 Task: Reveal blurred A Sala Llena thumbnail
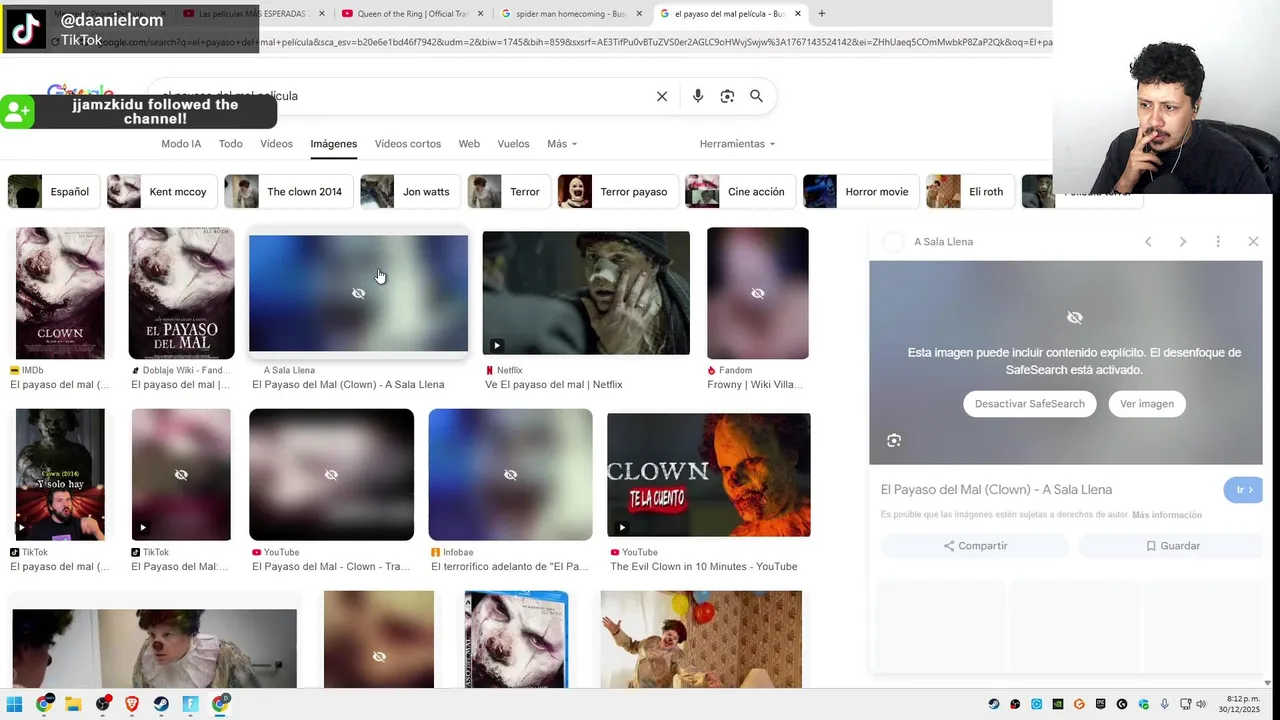[x=358, y=293]
